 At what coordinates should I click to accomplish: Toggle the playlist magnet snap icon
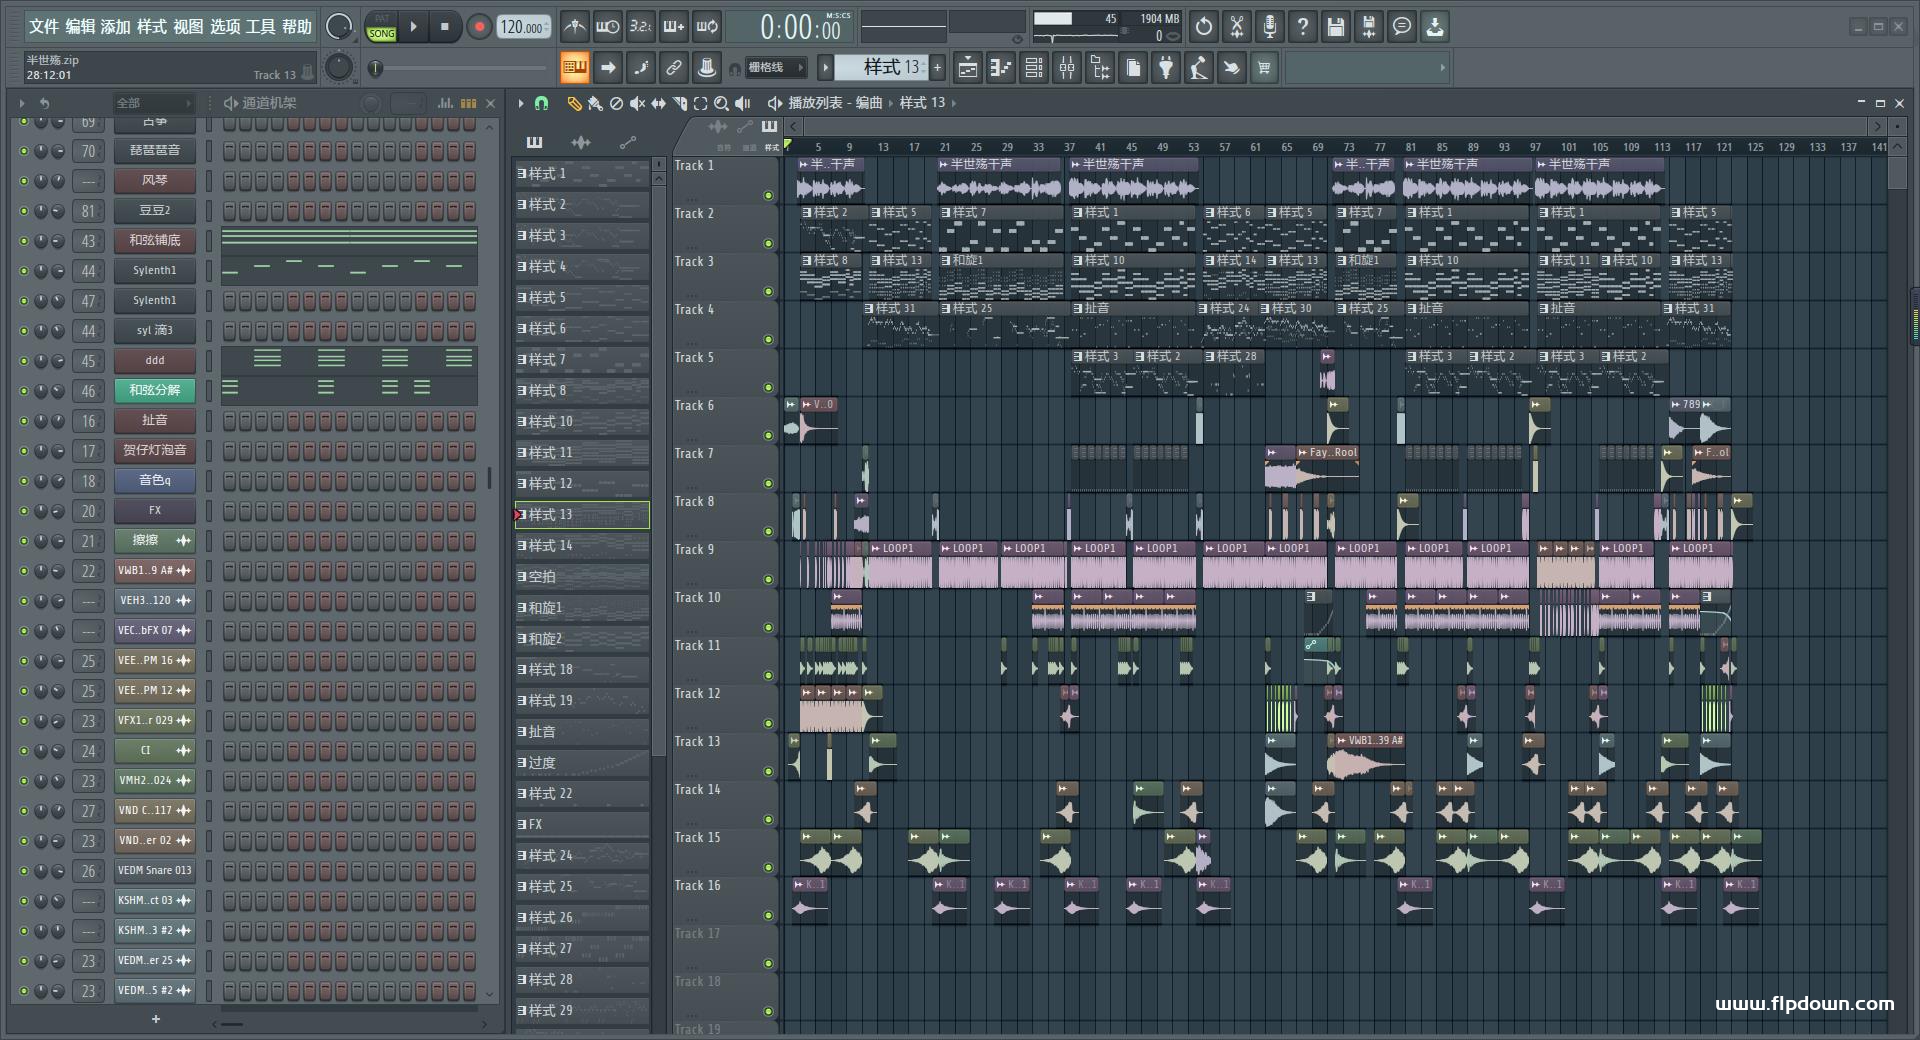point(541,103)
